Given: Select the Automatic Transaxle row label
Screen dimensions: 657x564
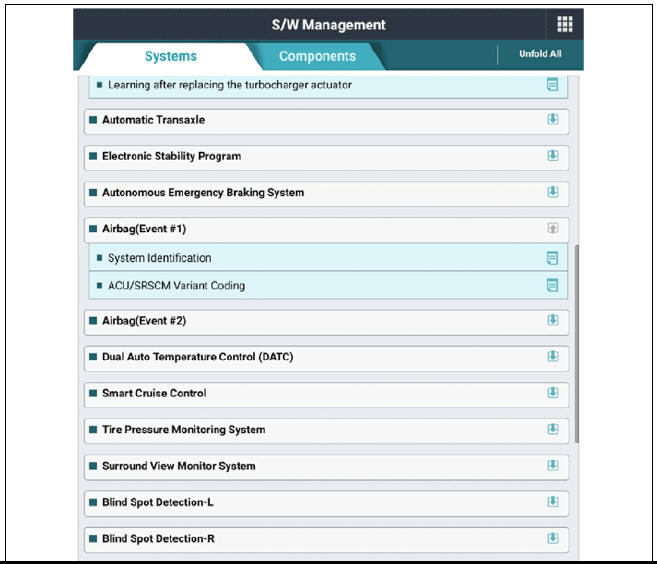Looking at the screenshot, I should [153, 120].
